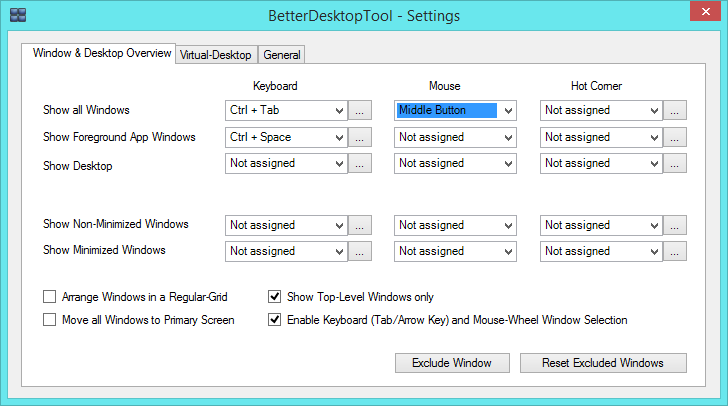728x406 pixels.
Task: Click keyboard ellipsis button for Show Foreground App Windows
Action: [x=360, y=138]
